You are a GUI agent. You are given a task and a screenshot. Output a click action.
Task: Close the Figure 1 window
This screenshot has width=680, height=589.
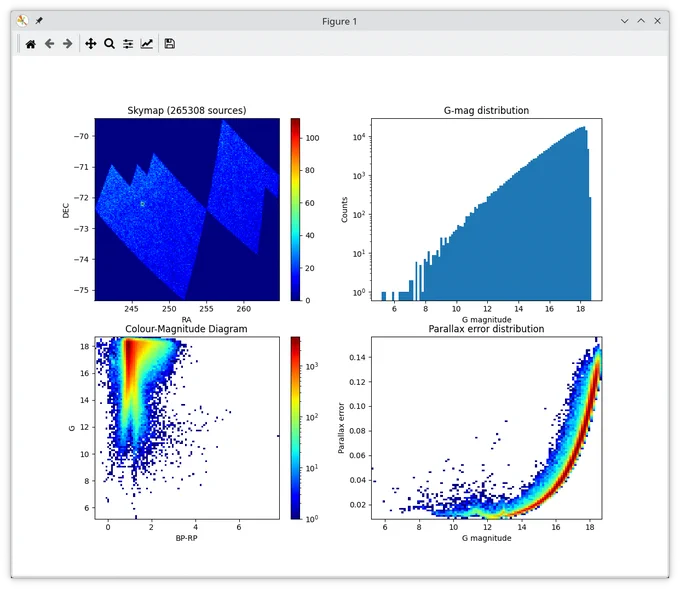[657, 21]
